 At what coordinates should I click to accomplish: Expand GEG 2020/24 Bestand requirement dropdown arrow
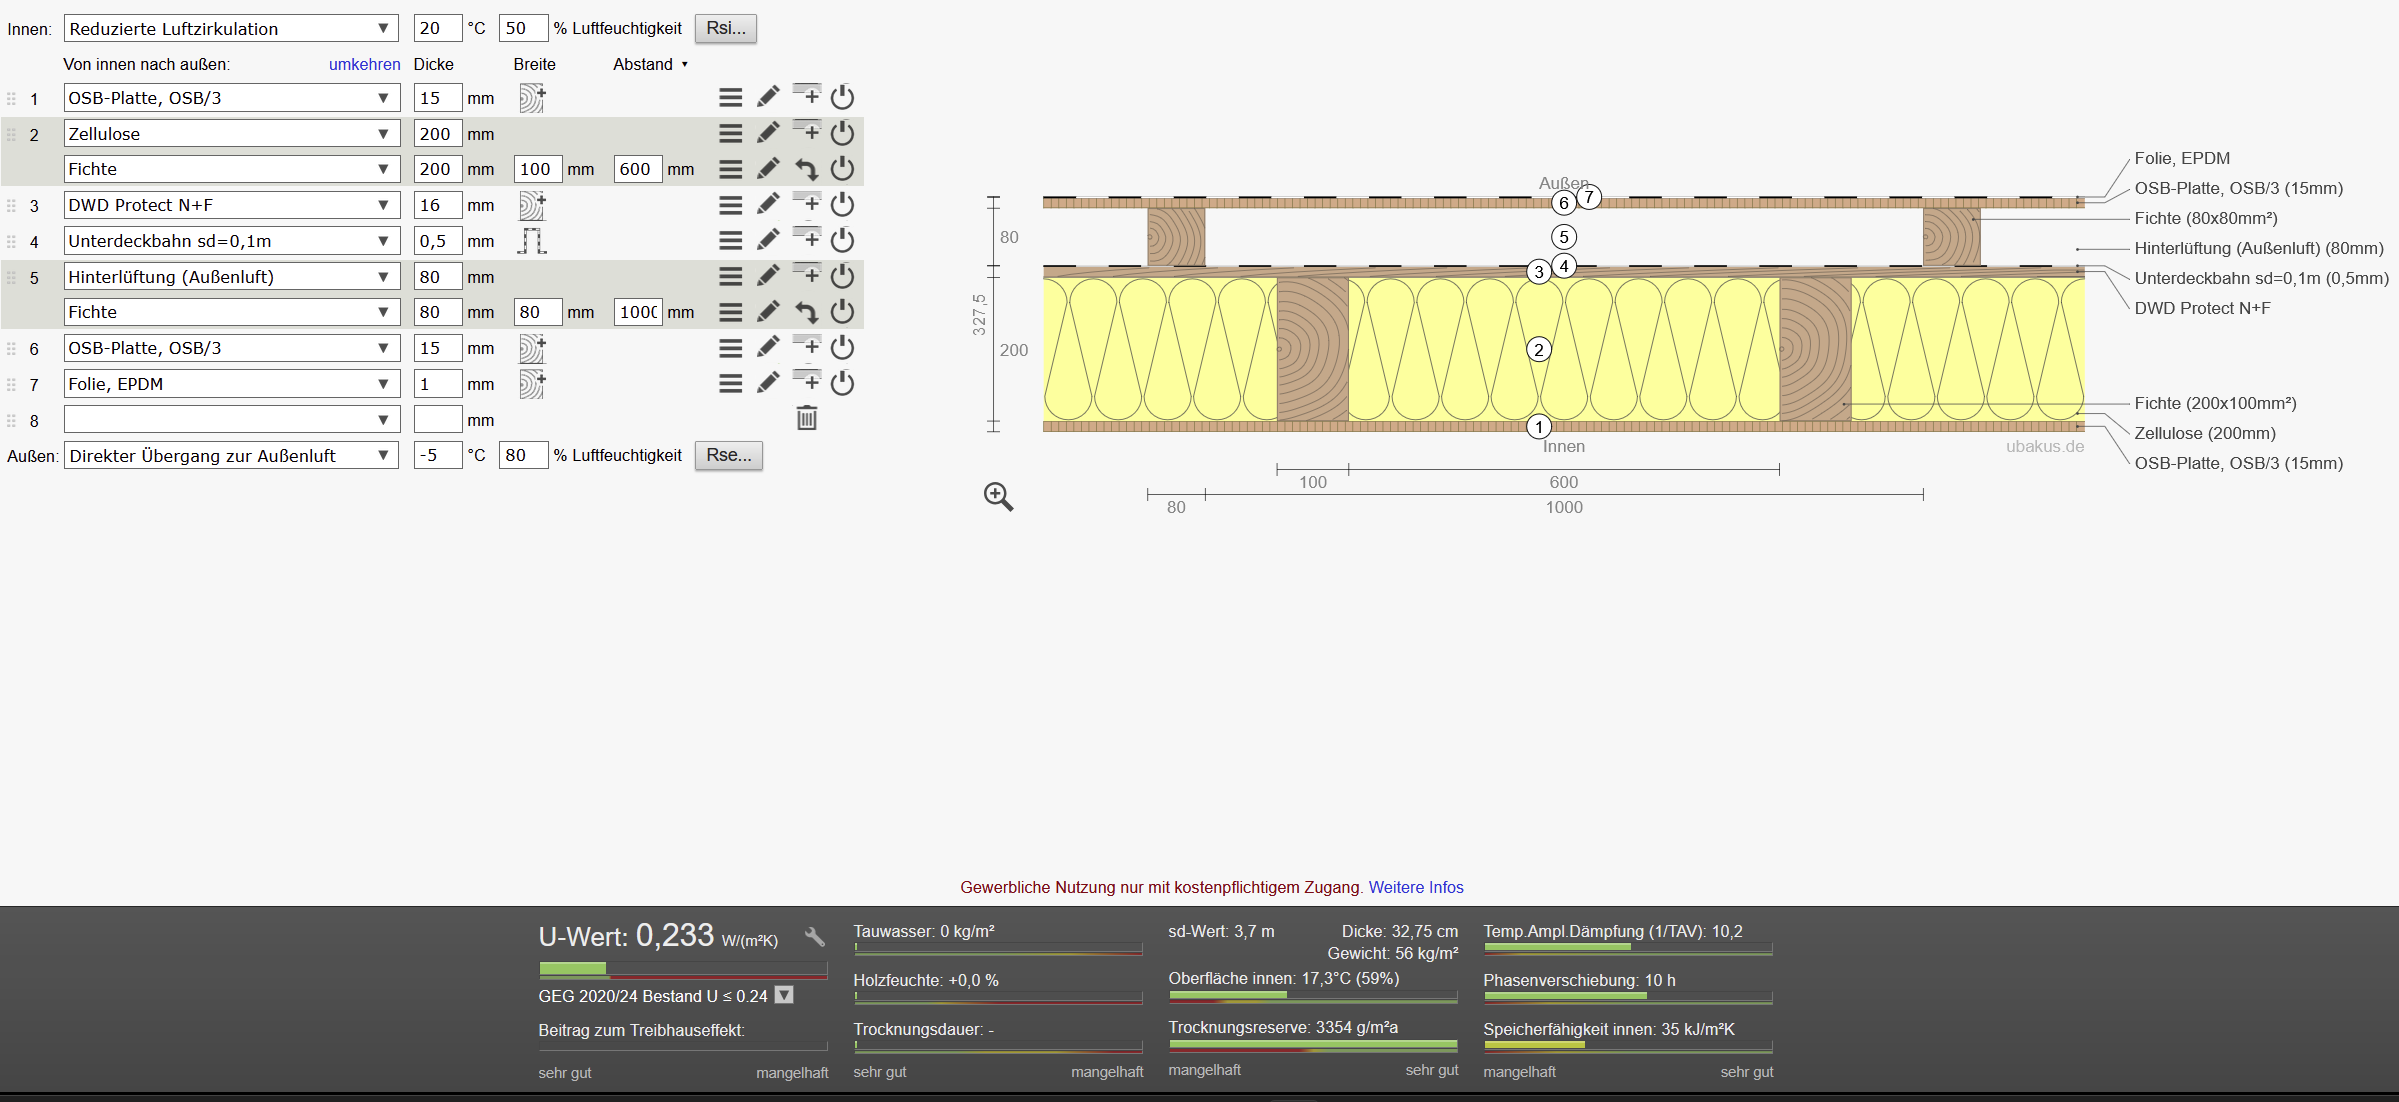coord(785,995)
